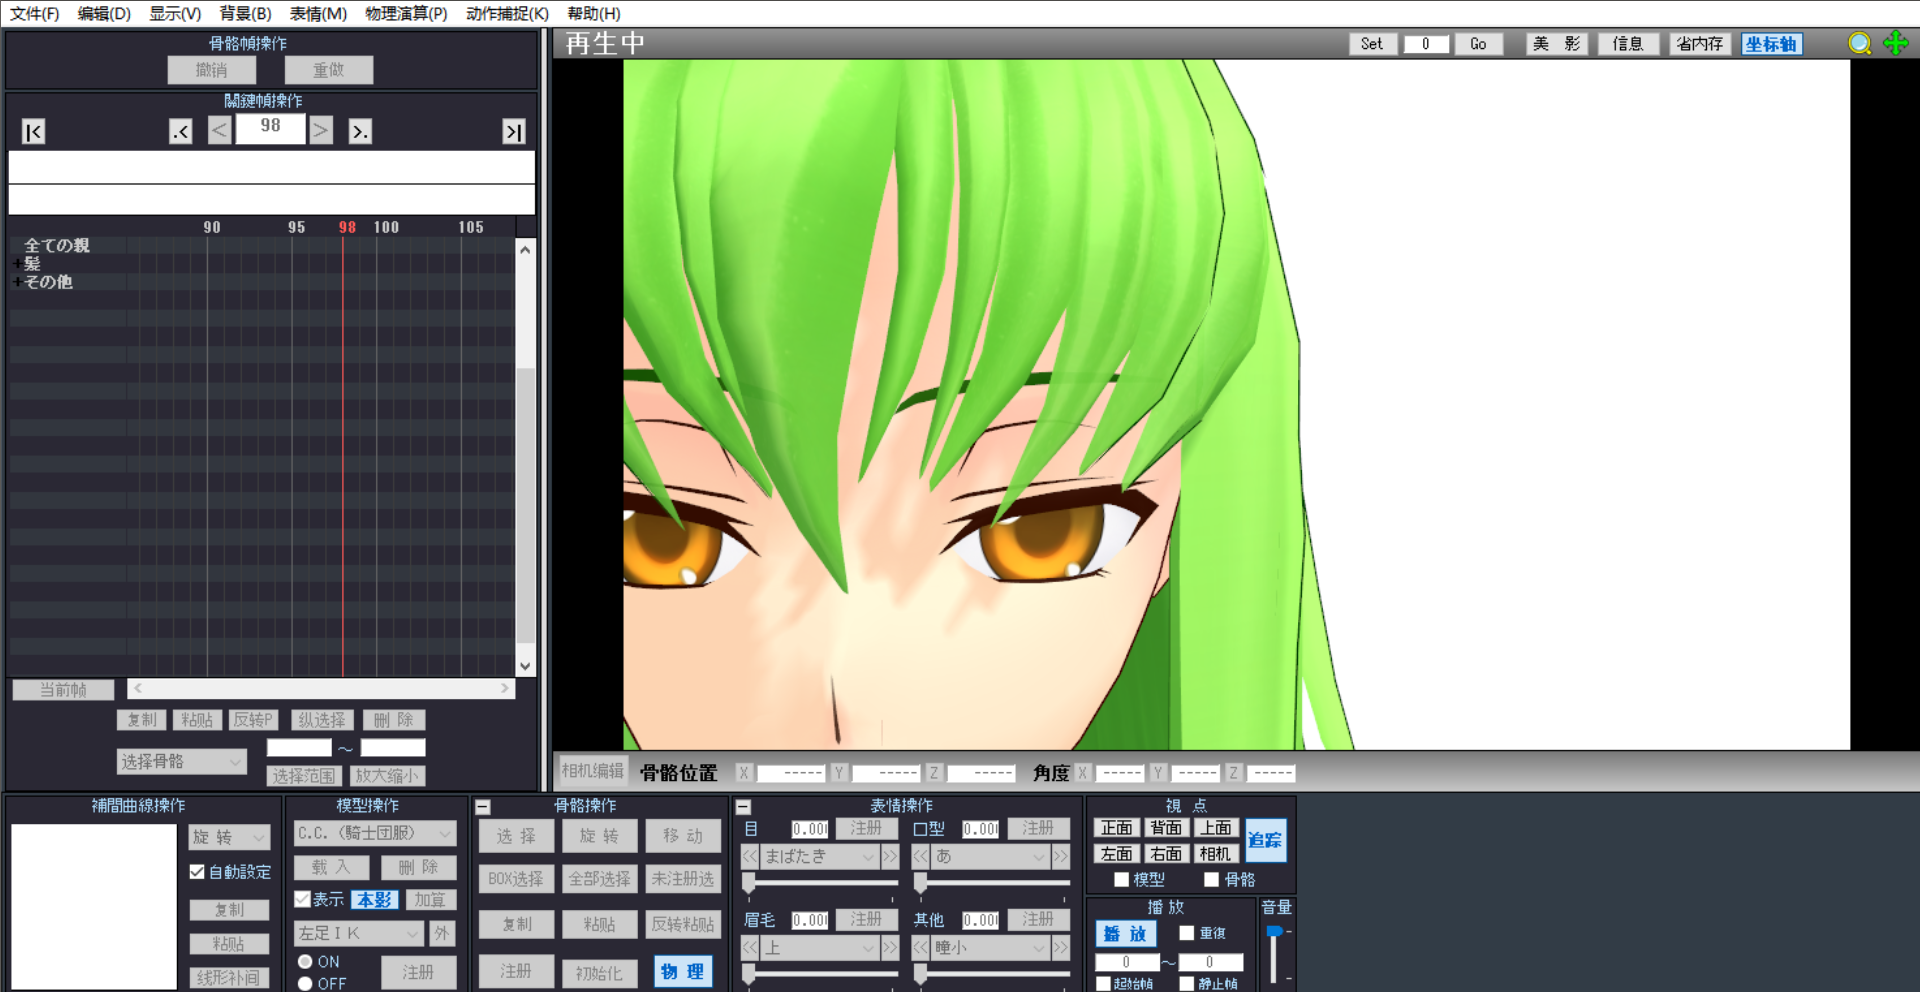Go to the next keyframe (>.)
The width and height of the screenshot is (1920, 992).
(x=360, y=131)
